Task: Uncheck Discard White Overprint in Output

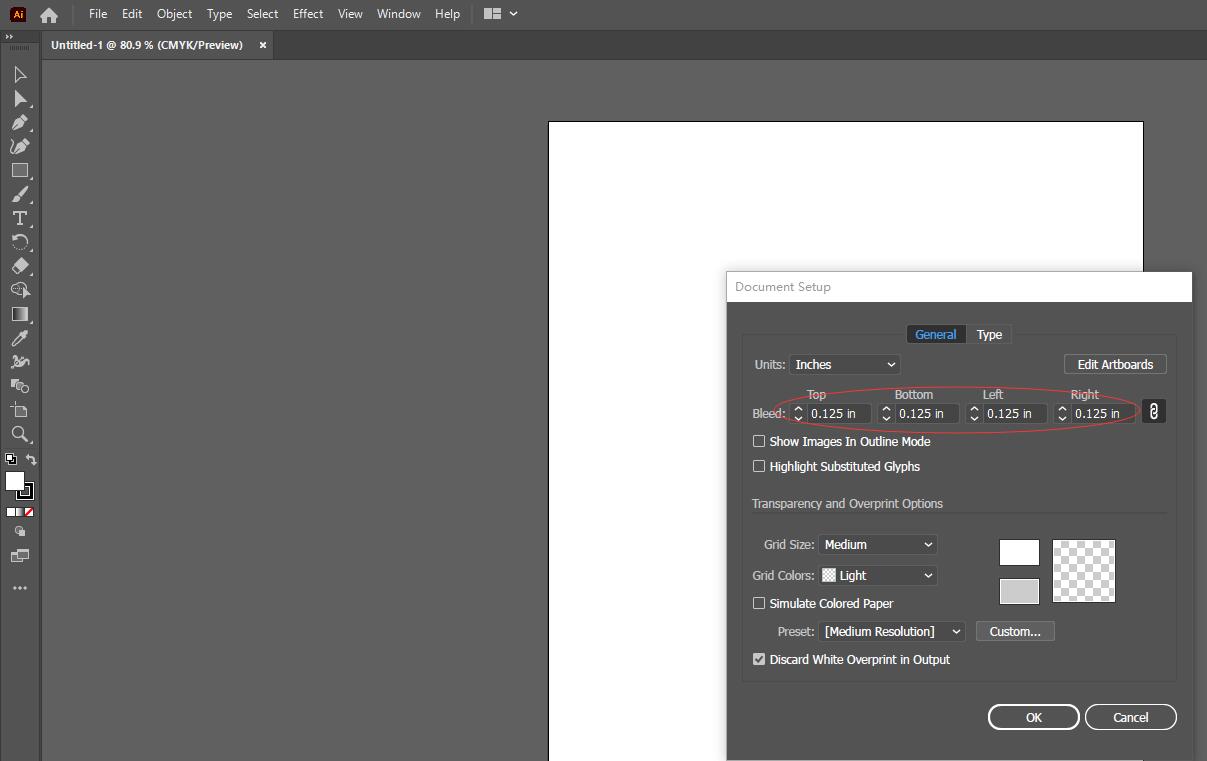Action: (759, 659)
